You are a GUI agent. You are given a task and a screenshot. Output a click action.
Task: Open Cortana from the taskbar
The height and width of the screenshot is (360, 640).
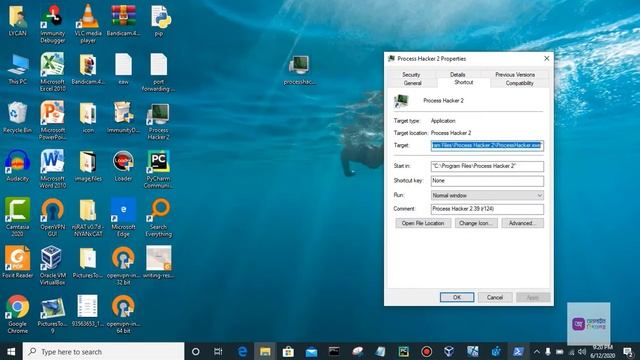196,351
